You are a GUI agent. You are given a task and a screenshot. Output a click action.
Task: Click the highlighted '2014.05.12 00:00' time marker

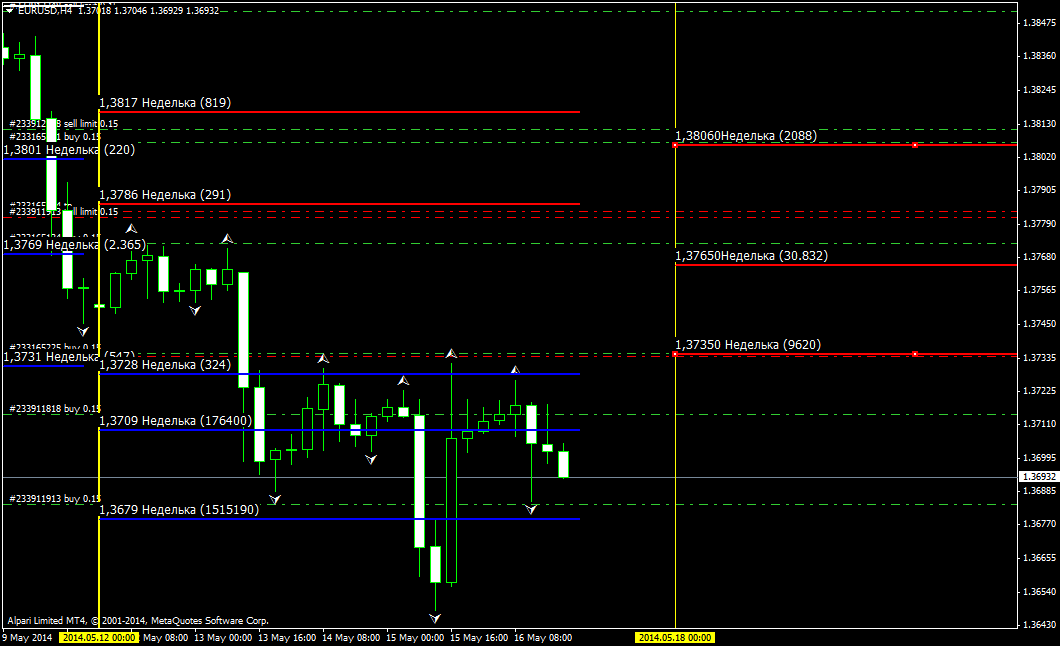tap(99, 637)
